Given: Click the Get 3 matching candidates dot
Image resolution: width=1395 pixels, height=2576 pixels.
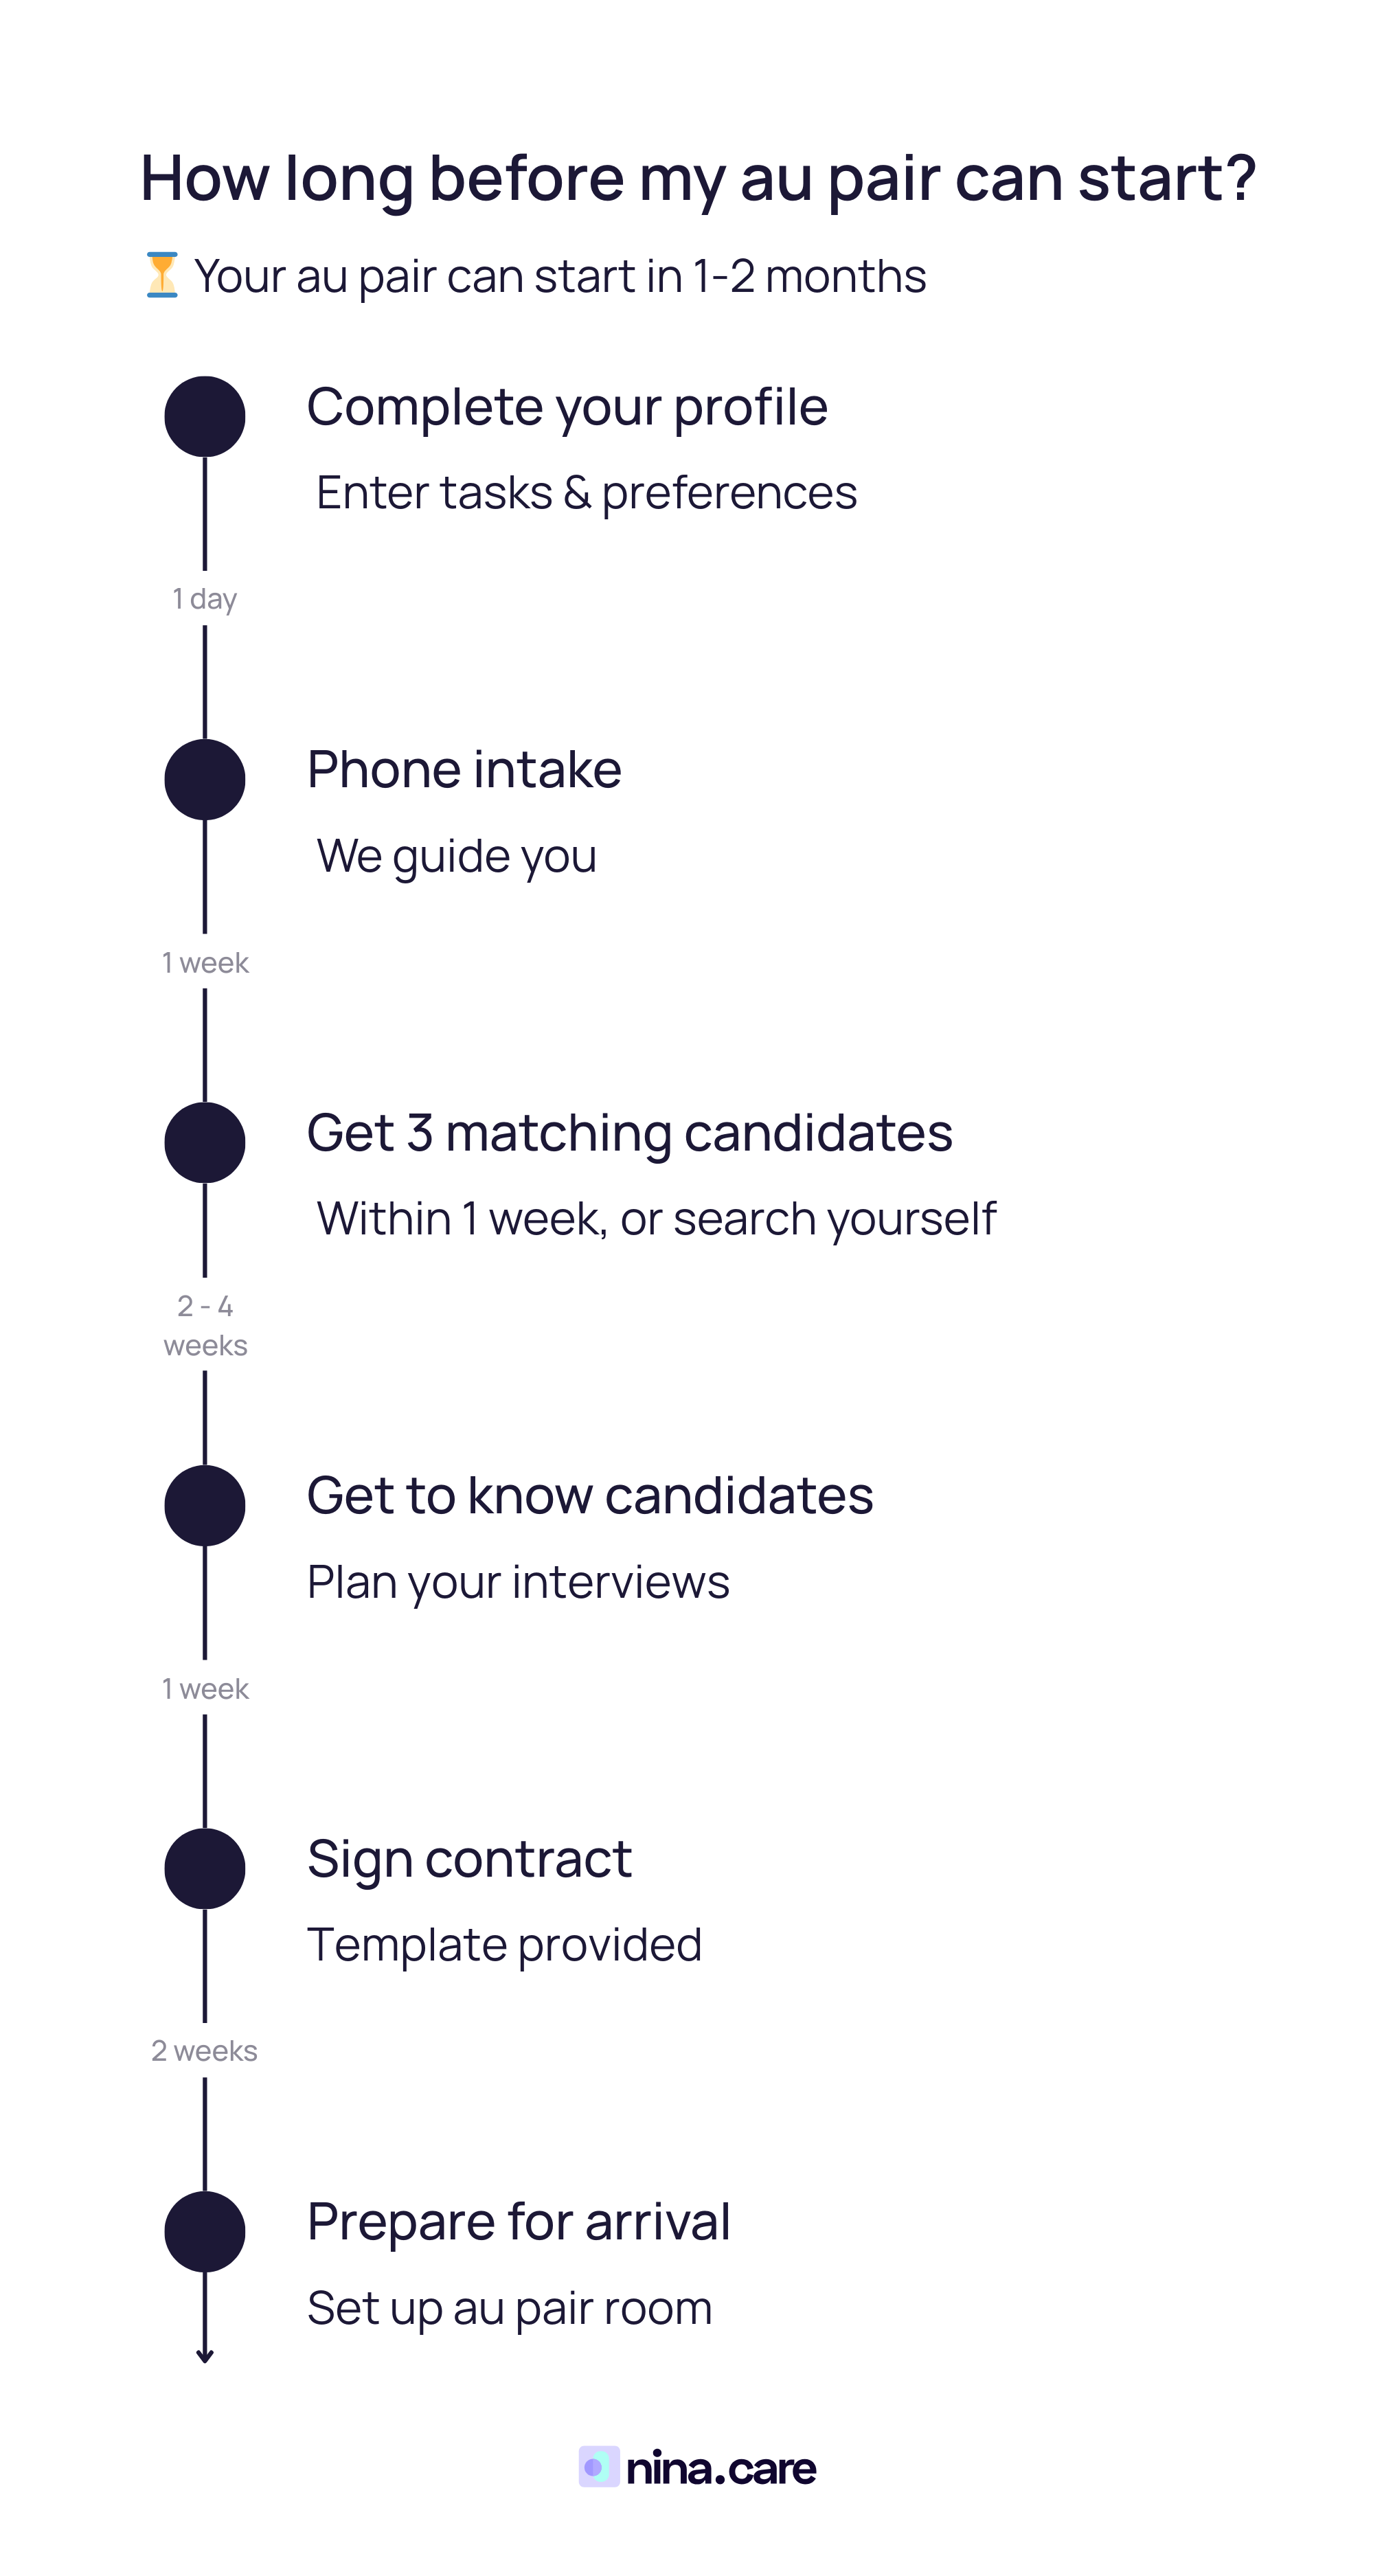Looking at the screenshot, I should point(205,1142).
